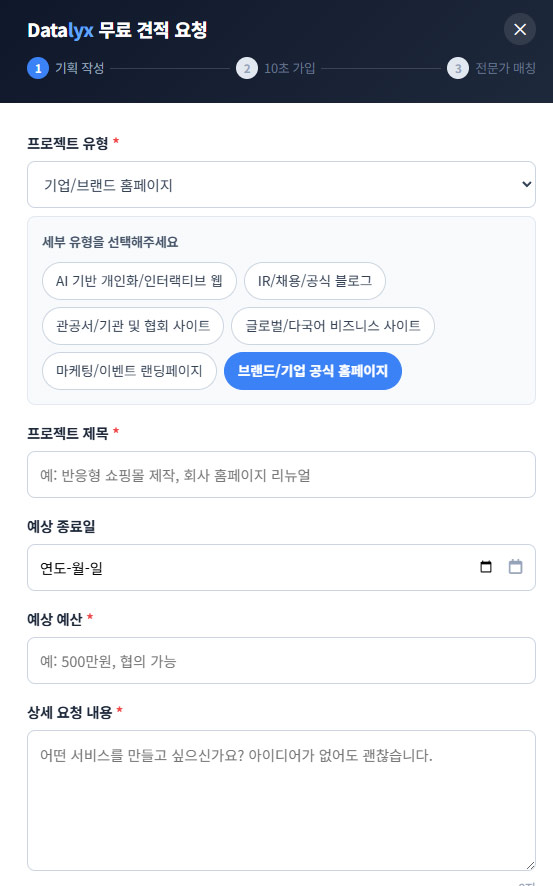Close the Datalyx quote request dialog
This screenshot has width=553, height=886.
520,29
